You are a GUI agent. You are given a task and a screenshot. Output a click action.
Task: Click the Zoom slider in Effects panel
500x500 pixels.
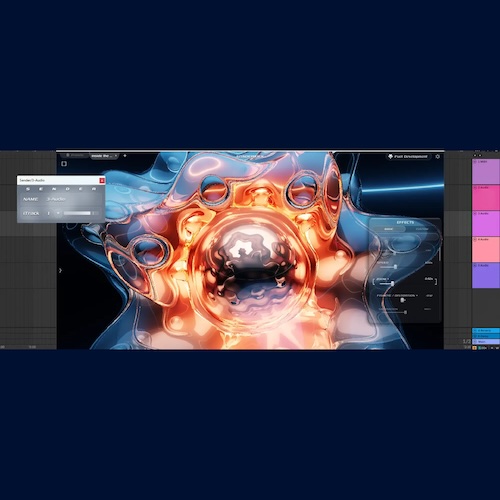[x=387, y=283]
